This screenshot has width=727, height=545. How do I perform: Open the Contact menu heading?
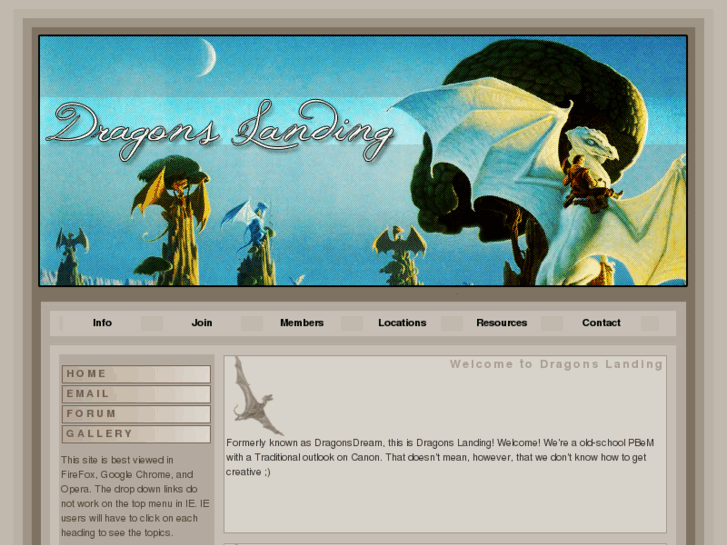click(601, 323)
